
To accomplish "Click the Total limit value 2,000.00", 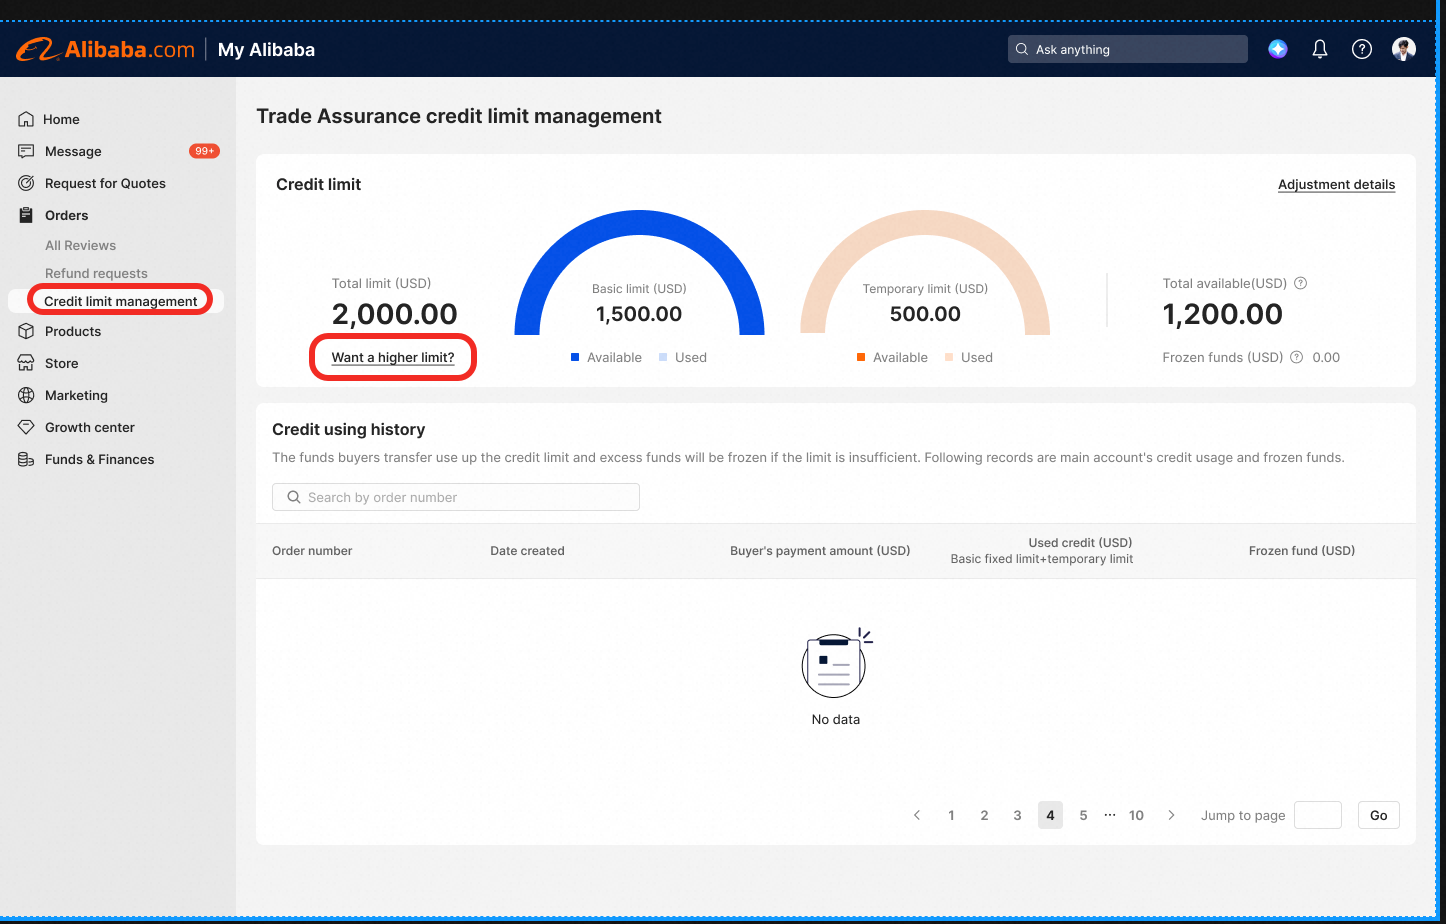I will point(395,314).
